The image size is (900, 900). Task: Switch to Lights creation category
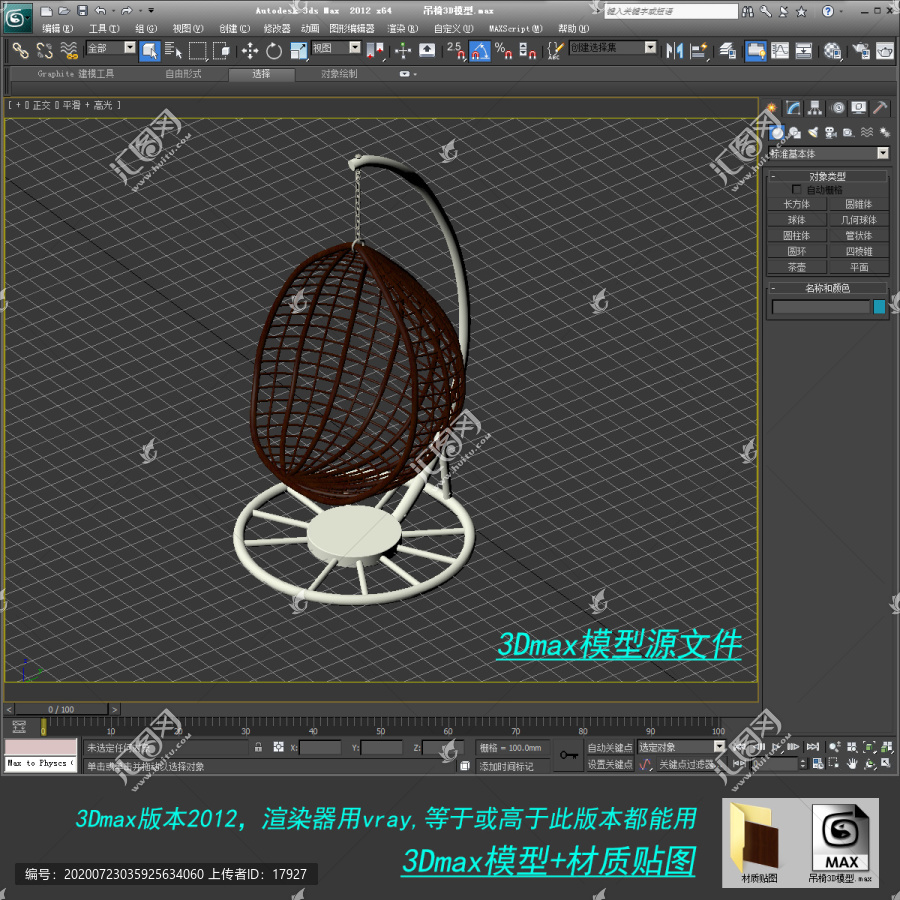[x=813, y=133]
